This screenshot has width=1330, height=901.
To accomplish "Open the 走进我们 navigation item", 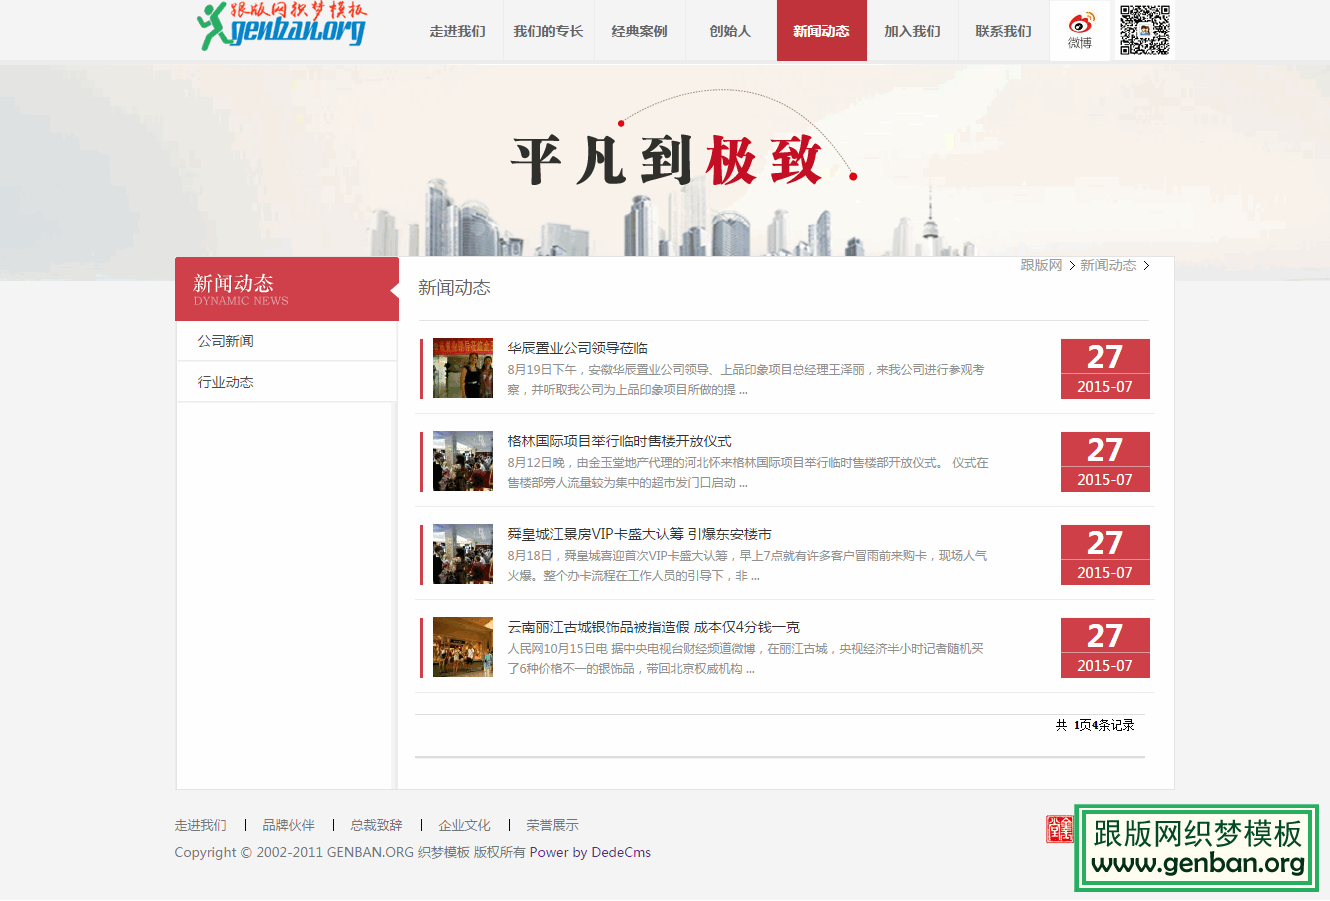I will 457,31.
